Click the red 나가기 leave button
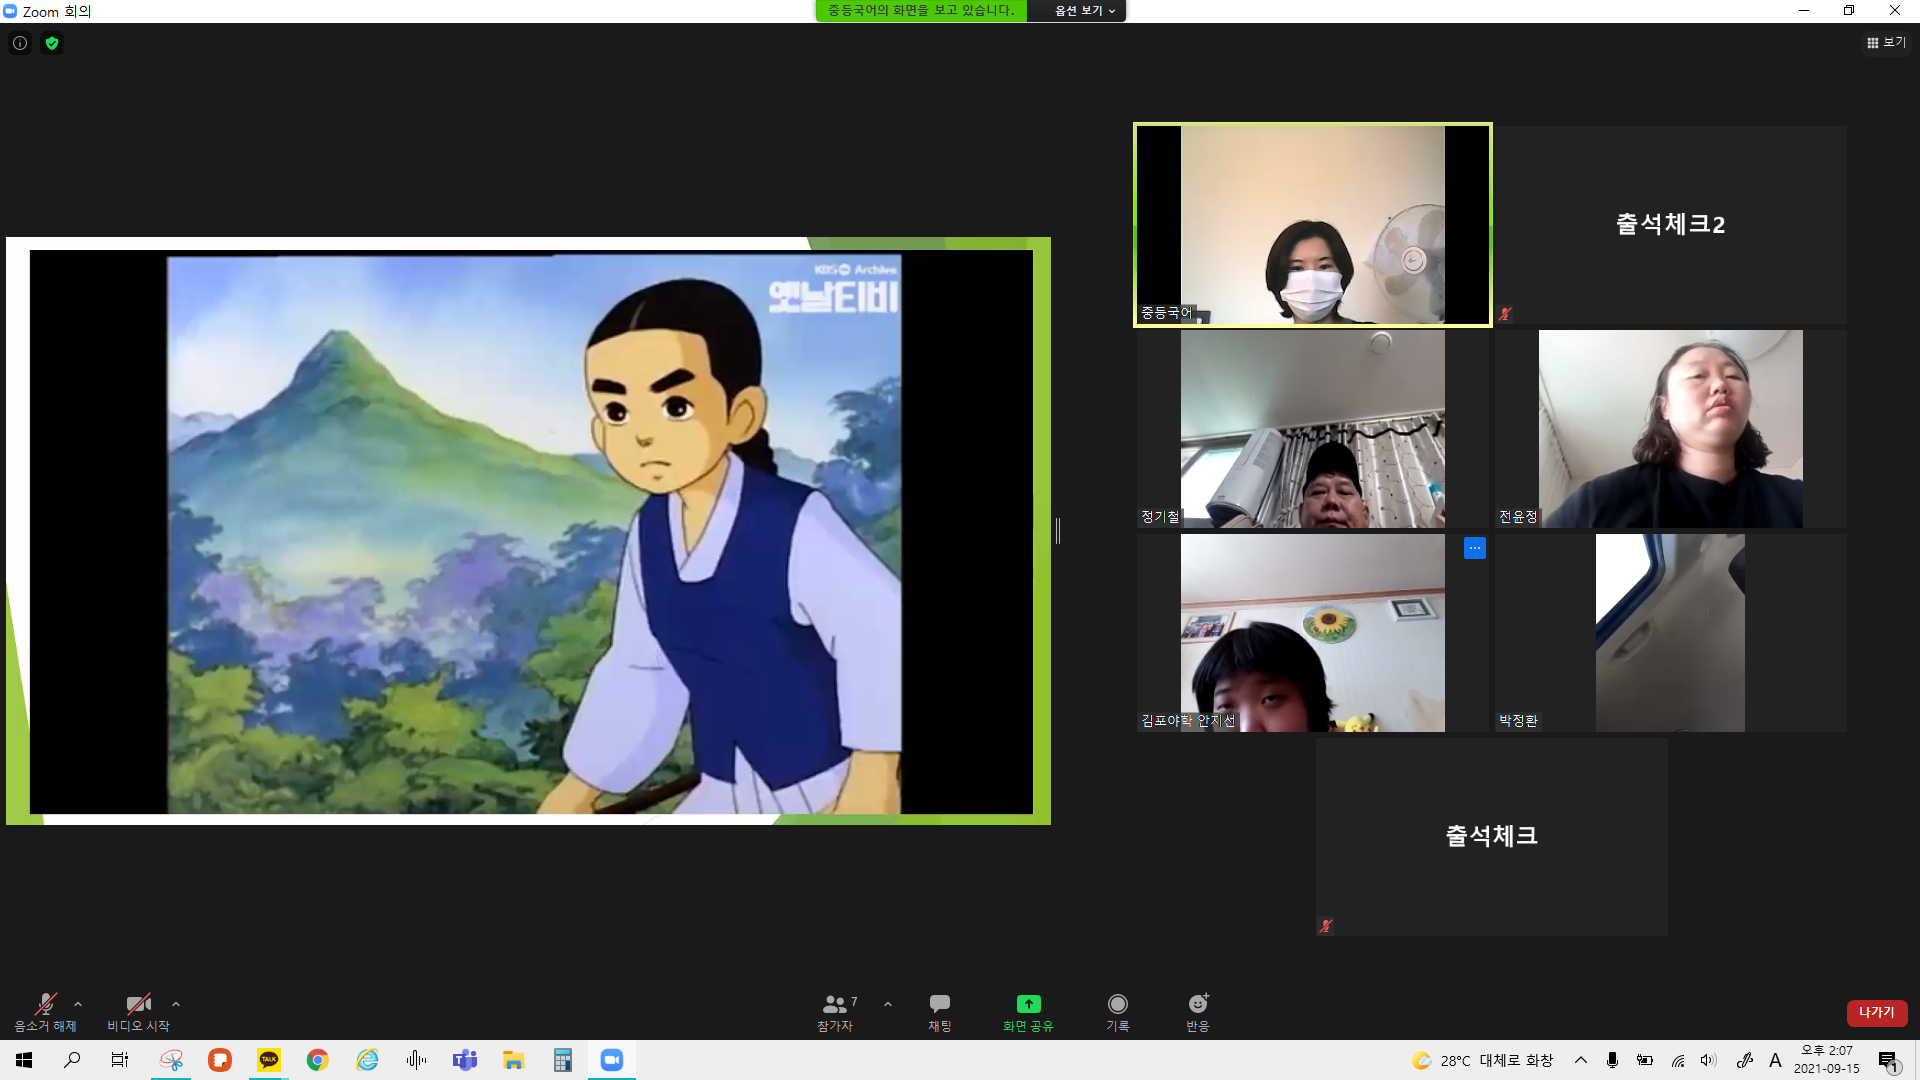This screenshot has height=1080, width=1920. pyautogui.click(x=1877, y=1012)
